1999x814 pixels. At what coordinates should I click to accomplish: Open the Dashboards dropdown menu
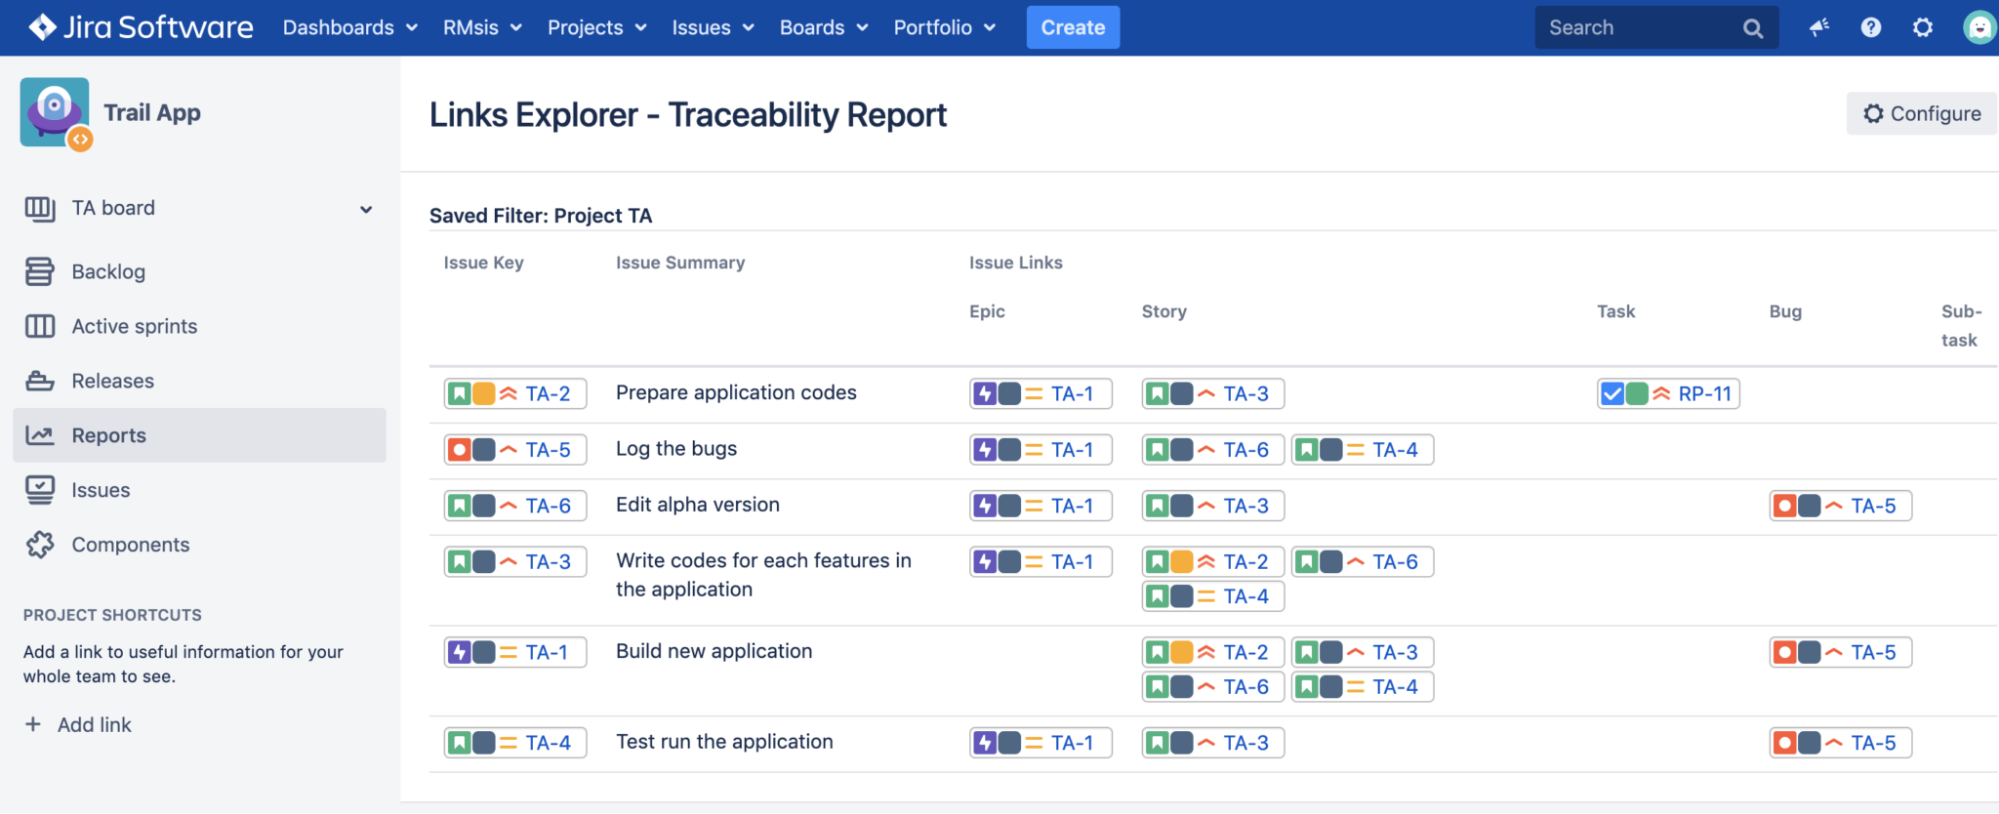point(350,28)
